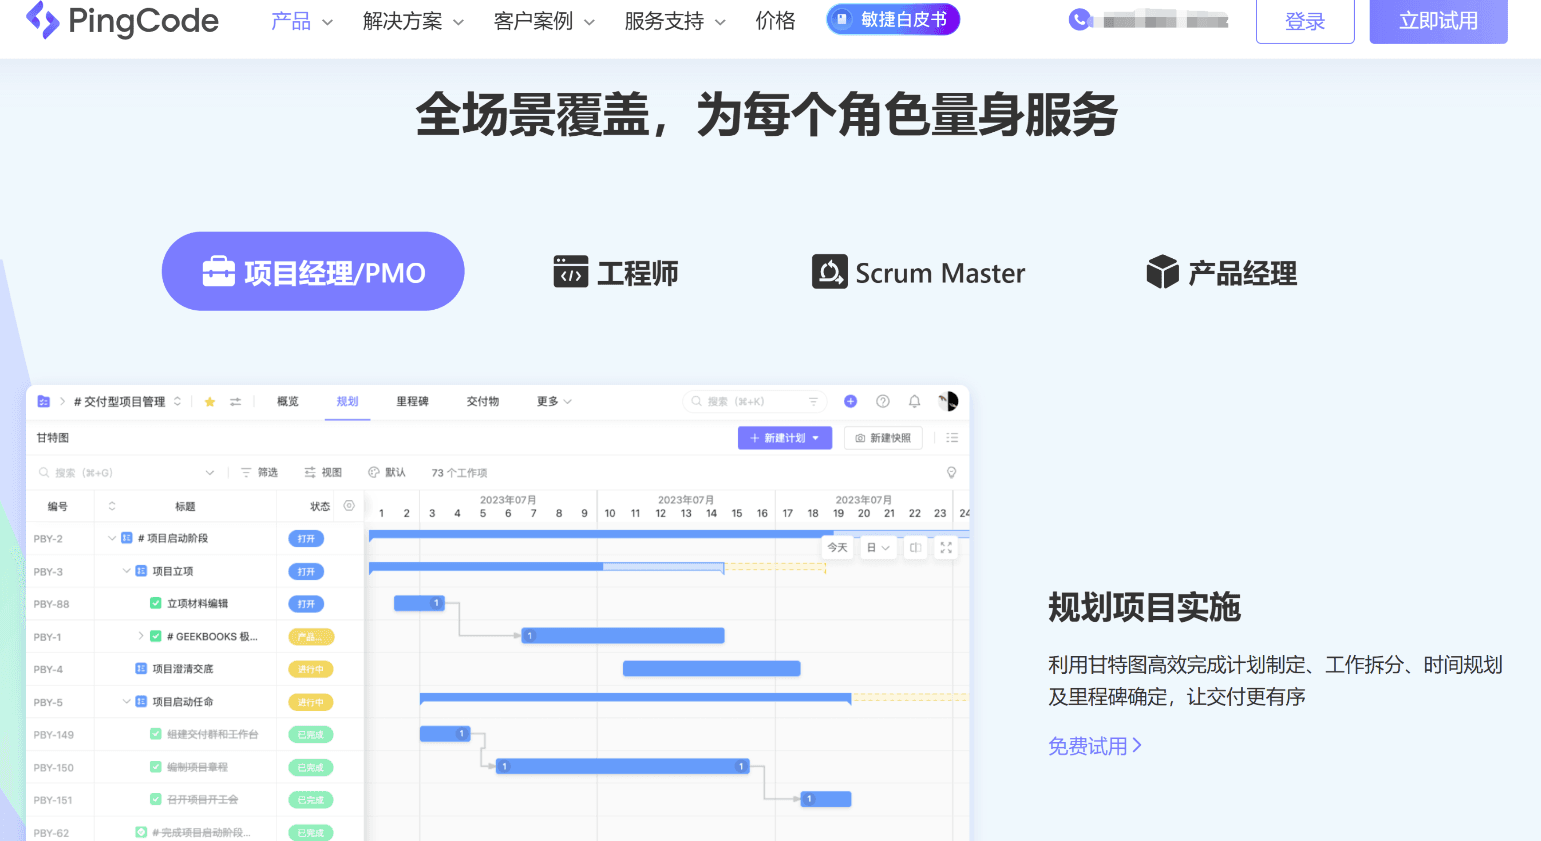Switch to the 概览 tab
This screenshot has height=841, width=1541.
click(288, 402)
